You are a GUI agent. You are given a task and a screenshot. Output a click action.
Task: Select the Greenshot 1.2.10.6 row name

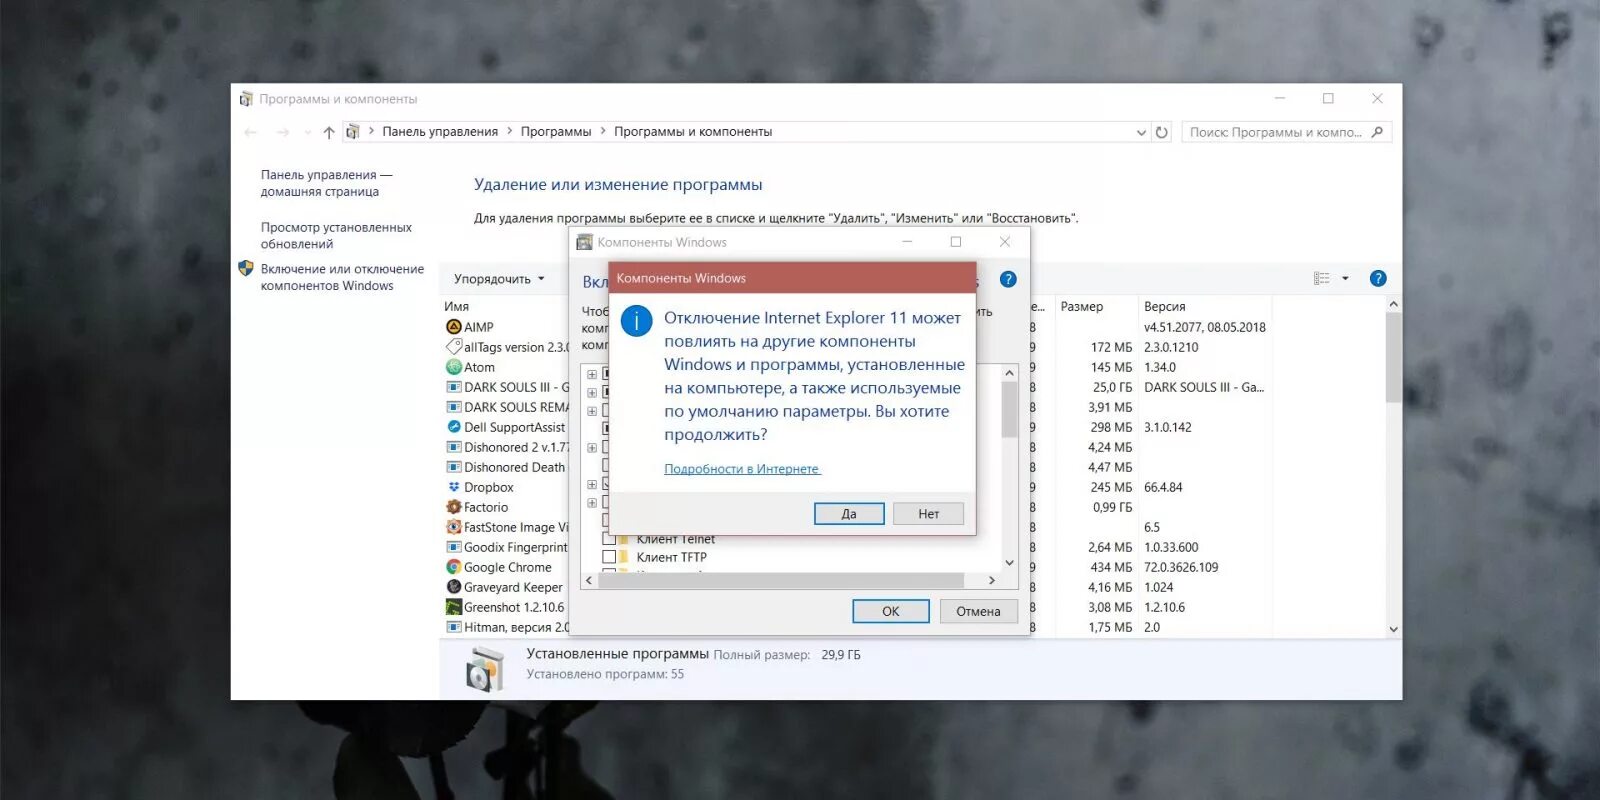point(514,607)
